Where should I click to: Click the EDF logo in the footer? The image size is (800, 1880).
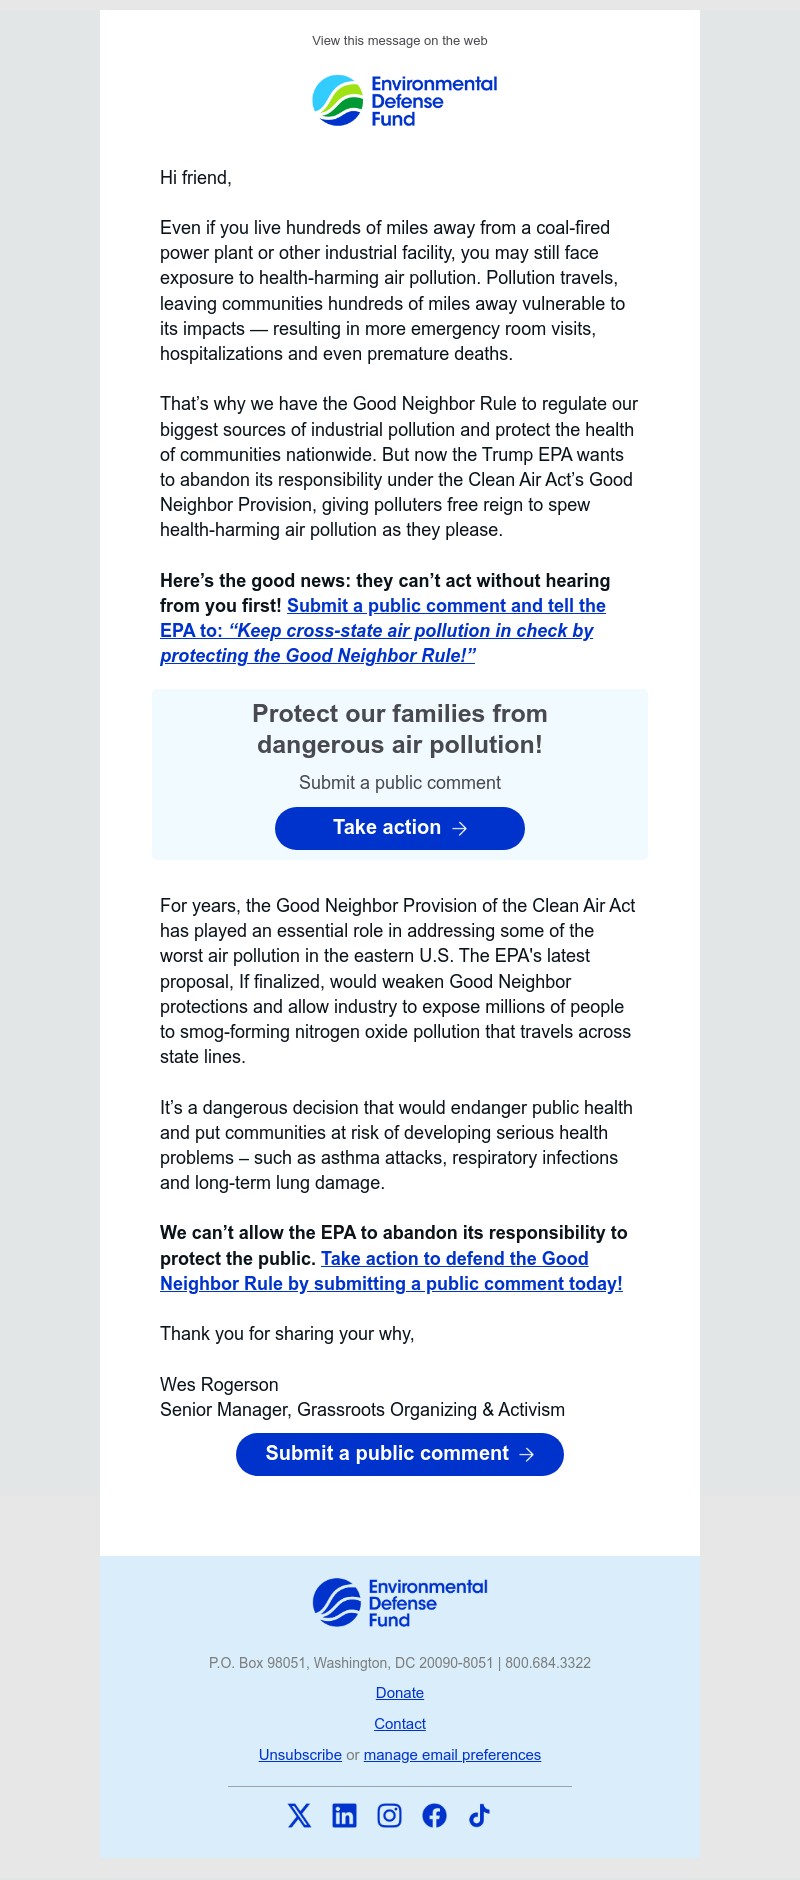coord(400,1601)
